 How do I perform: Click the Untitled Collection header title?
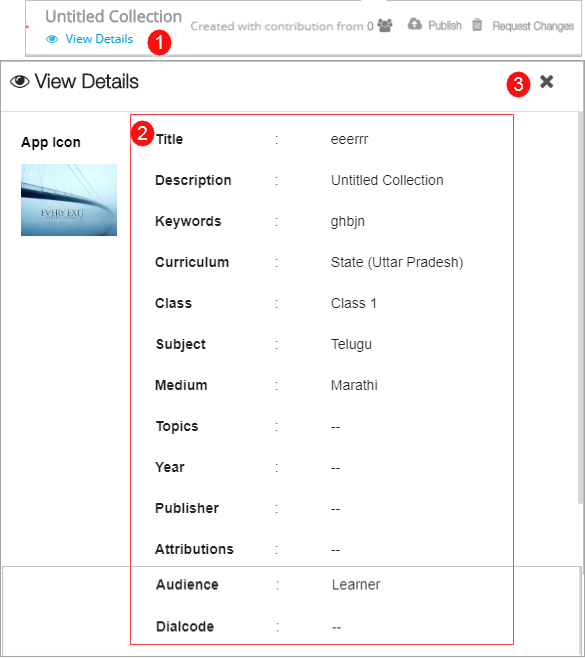(113, 16)
